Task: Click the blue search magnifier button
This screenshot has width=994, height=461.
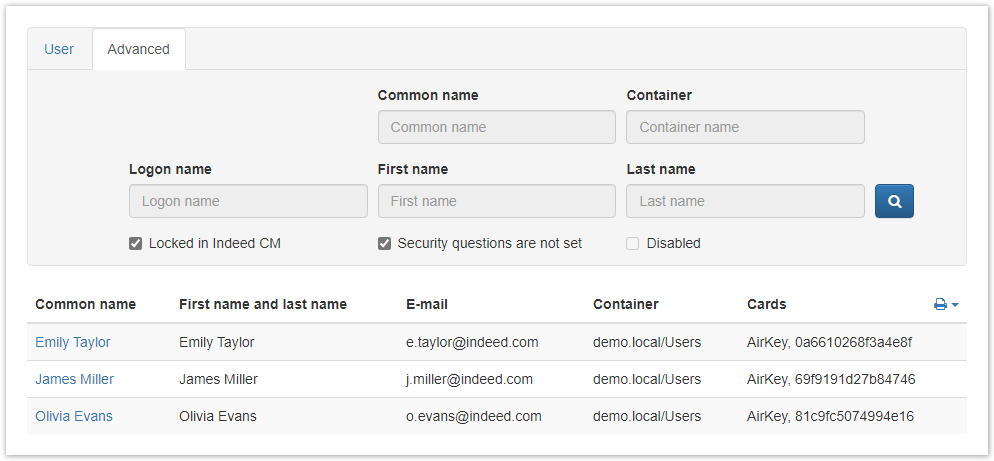Action: (x=894, y=201)
